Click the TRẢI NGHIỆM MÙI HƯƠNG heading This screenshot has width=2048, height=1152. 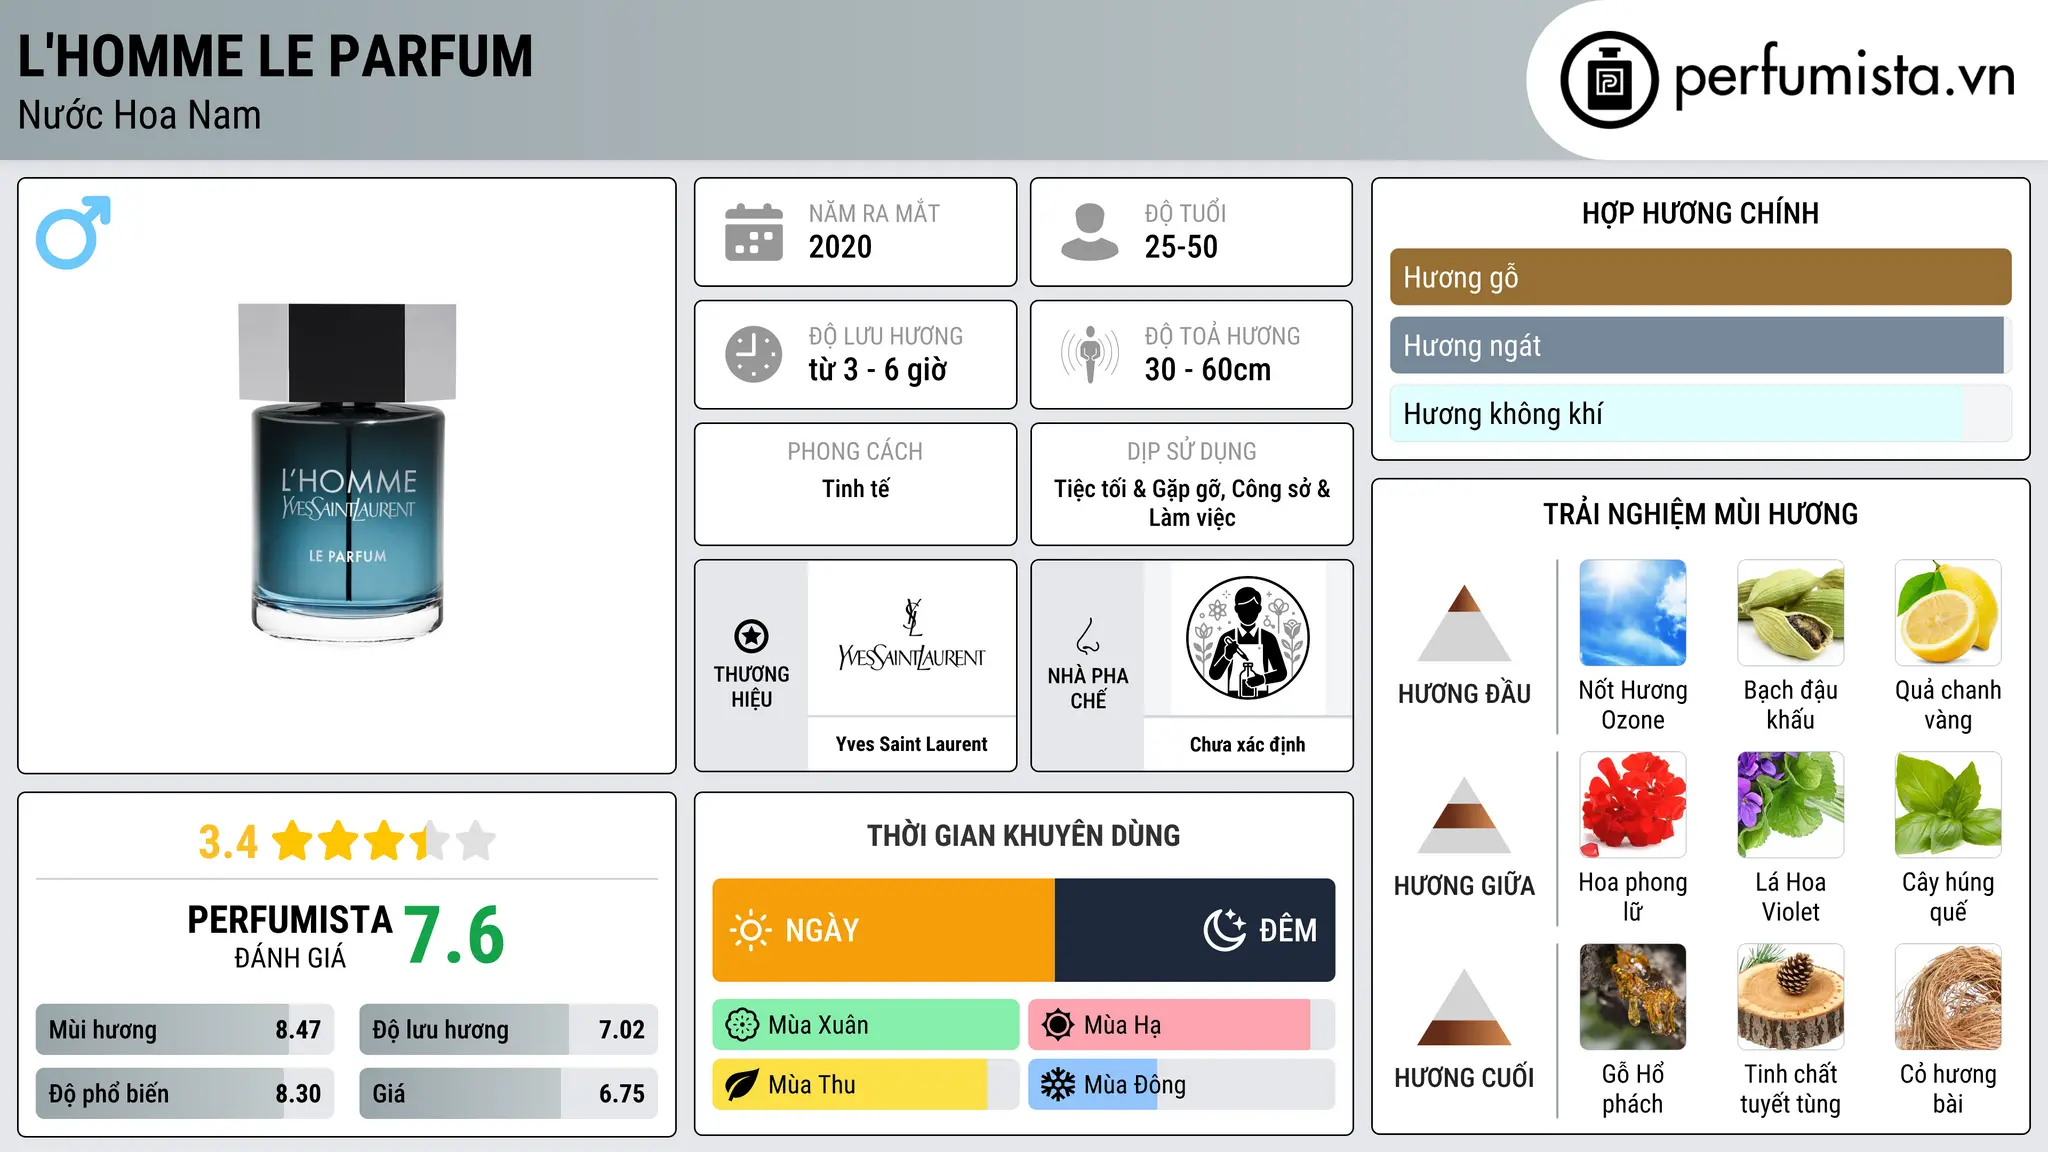coord(1700,514)
